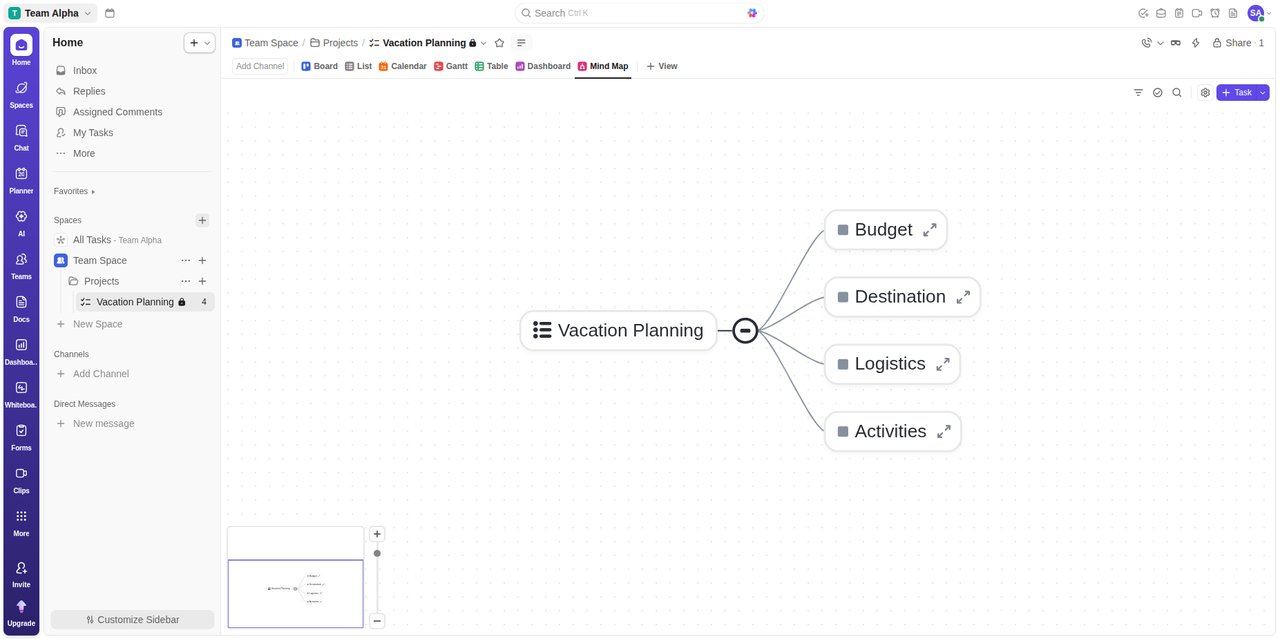Screen dimensions: 1280x639
Task: Open Clips from the left rail
Action: (x=21, y=480)
